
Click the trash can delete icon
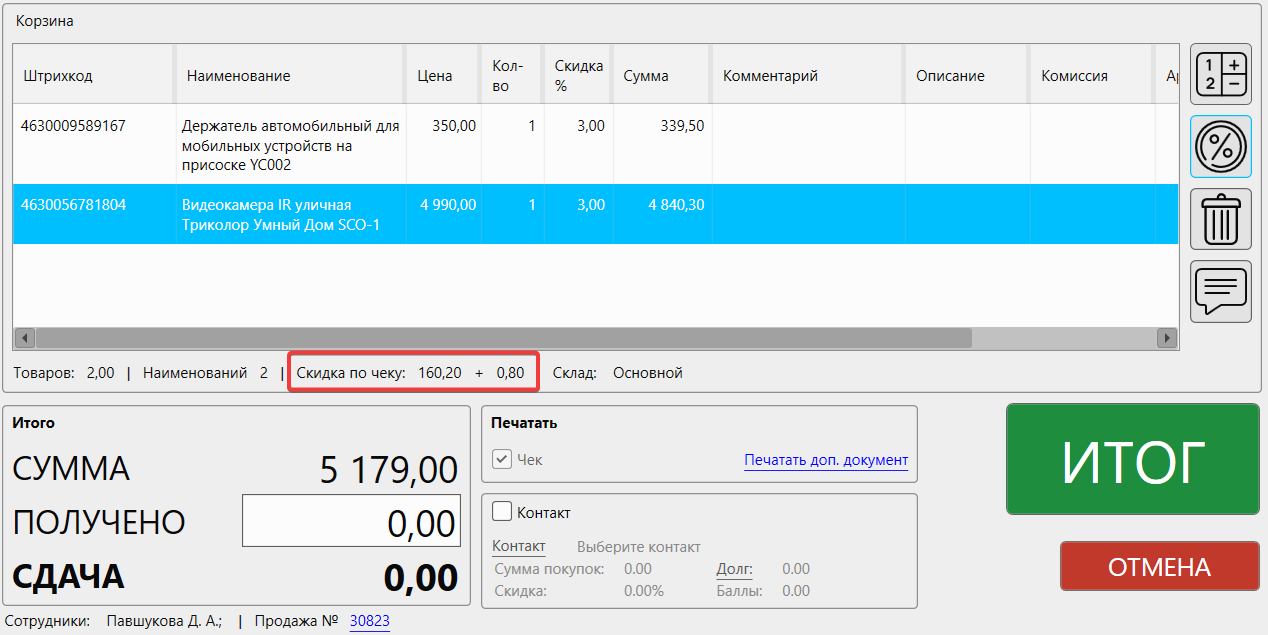click(1220, 219)
